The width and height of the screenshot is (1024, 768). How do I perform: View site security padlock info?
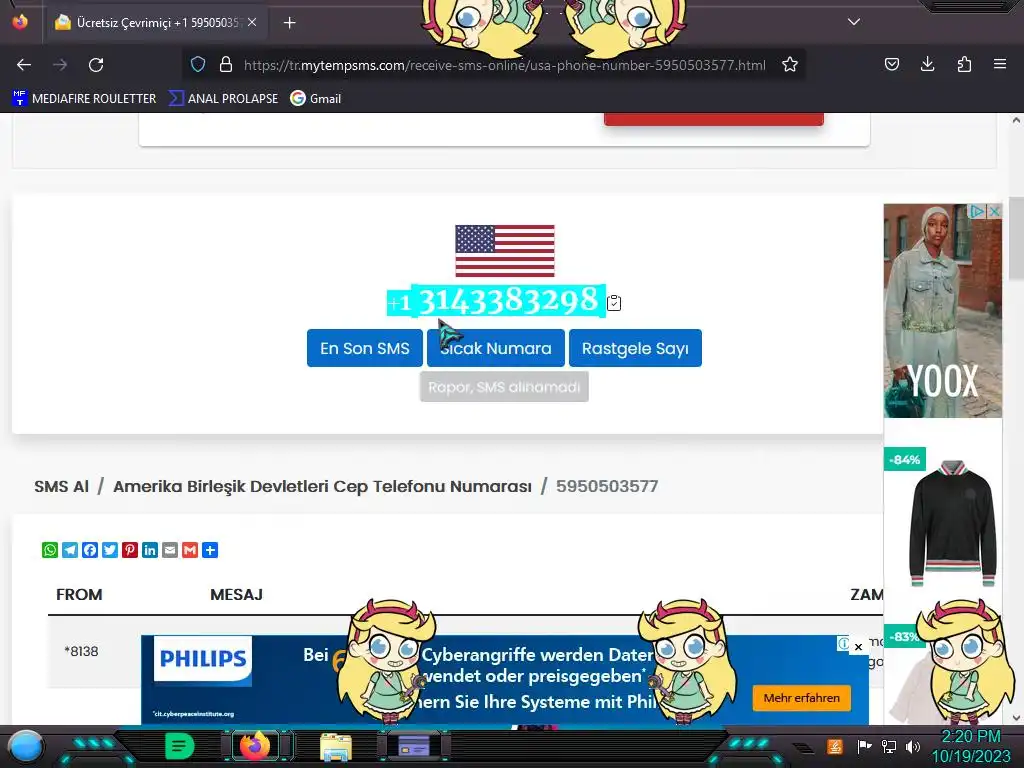click(226, 65)
